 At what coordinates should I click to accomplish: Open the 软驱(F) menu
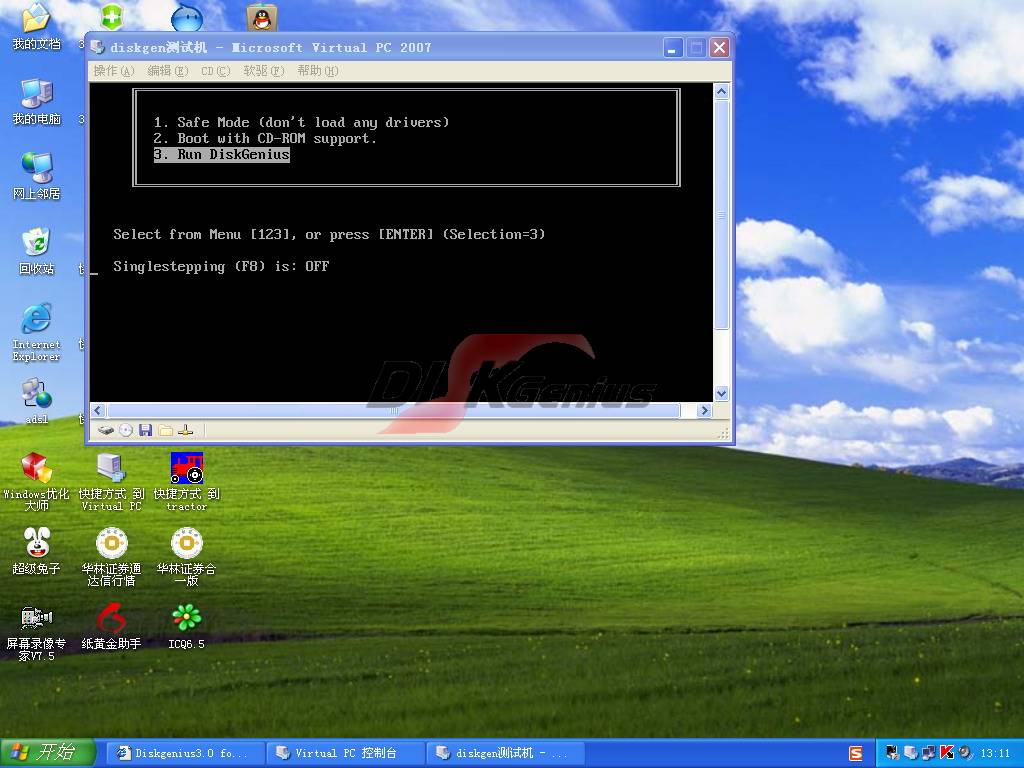click(x=264, y=71)
